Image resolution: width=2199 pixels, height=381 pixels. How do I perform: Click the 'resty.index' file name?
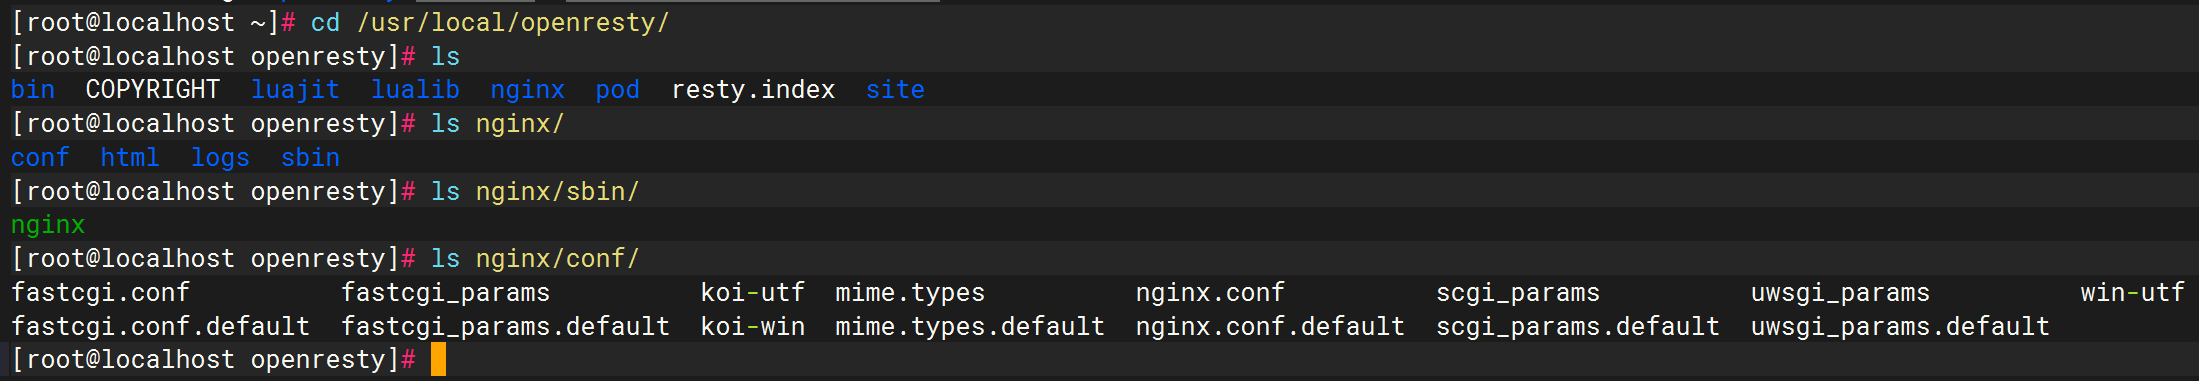[x=753, y=90]
